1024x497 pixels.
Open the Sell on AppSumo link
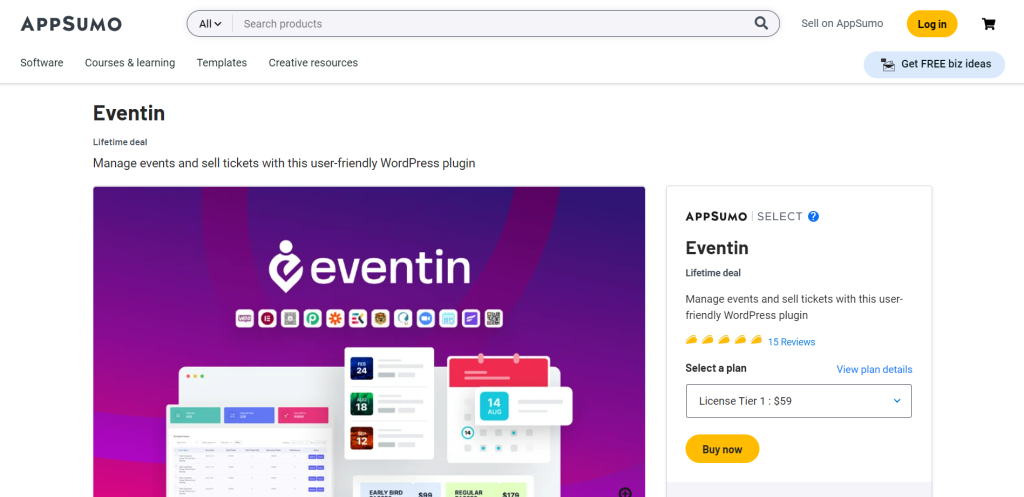(x=842, y=24)
